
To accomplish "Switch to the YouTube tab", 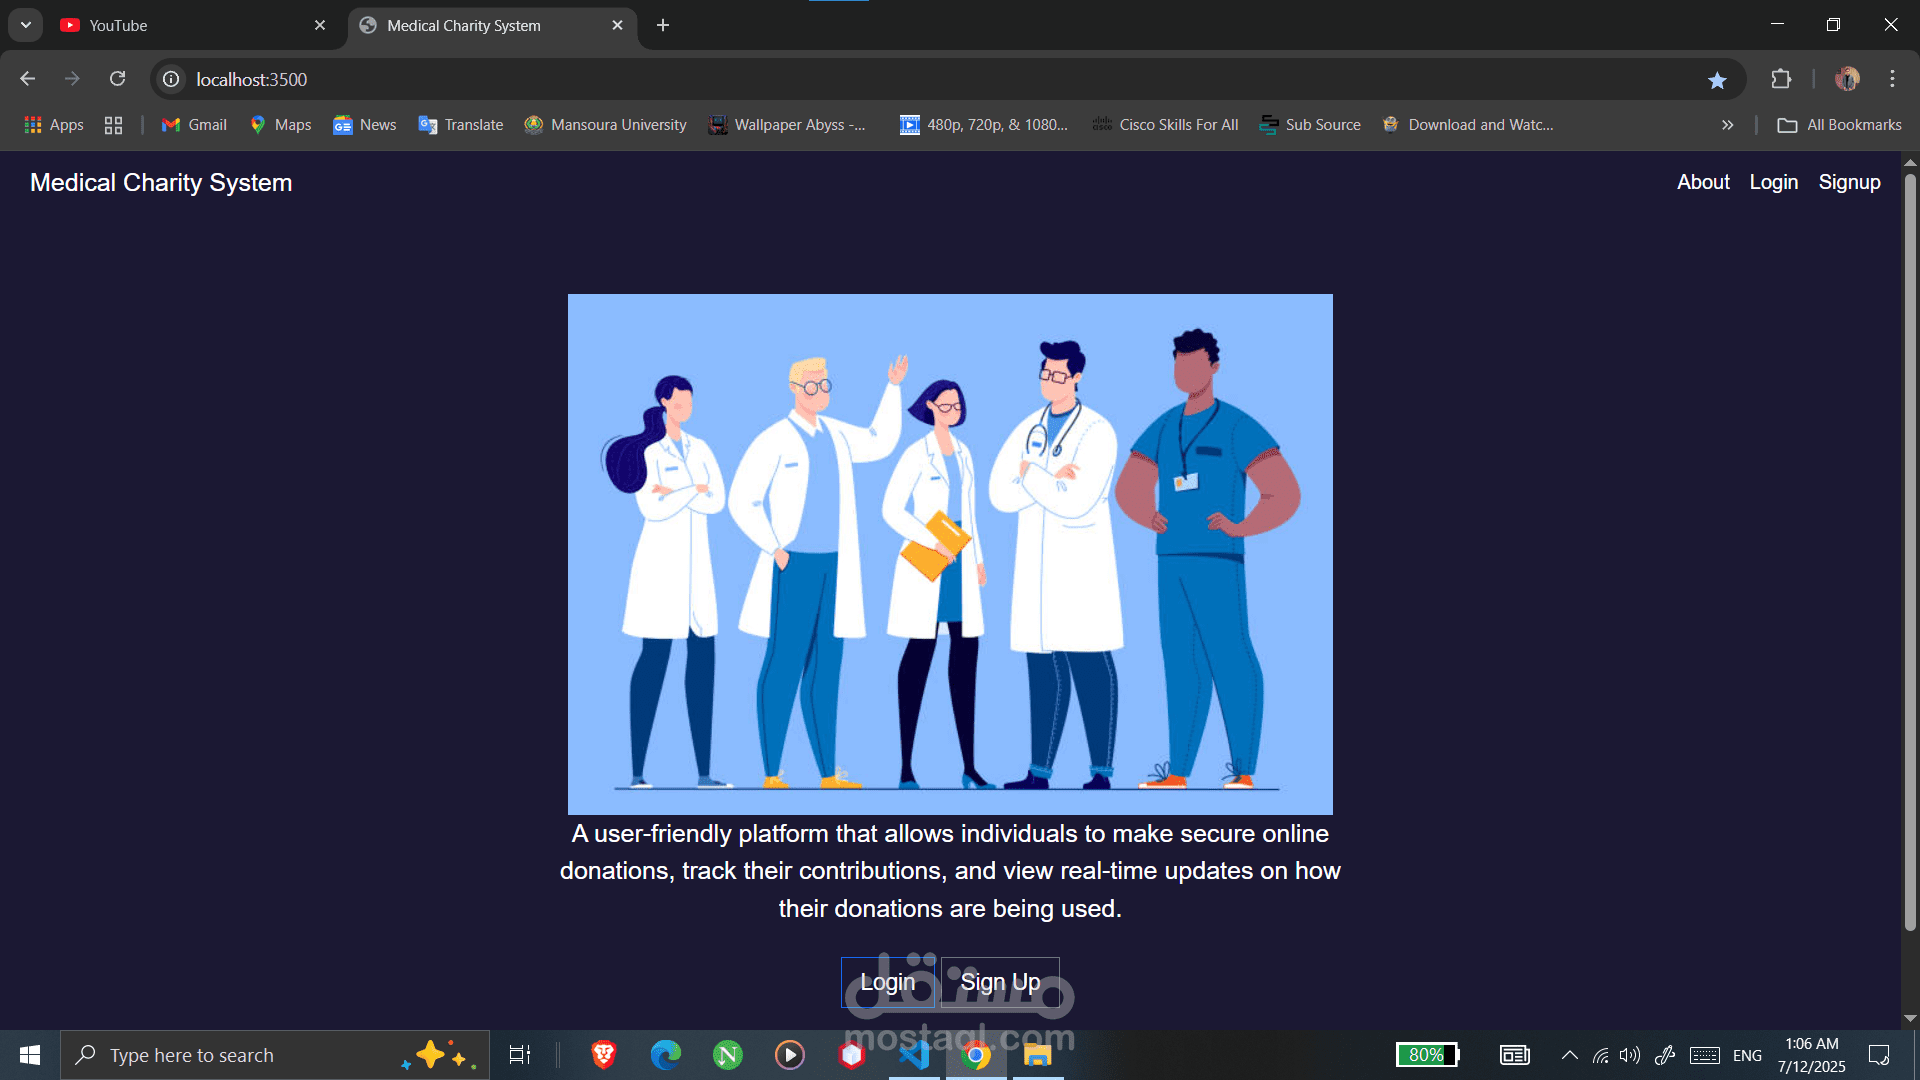I will (x=190, y=26).
